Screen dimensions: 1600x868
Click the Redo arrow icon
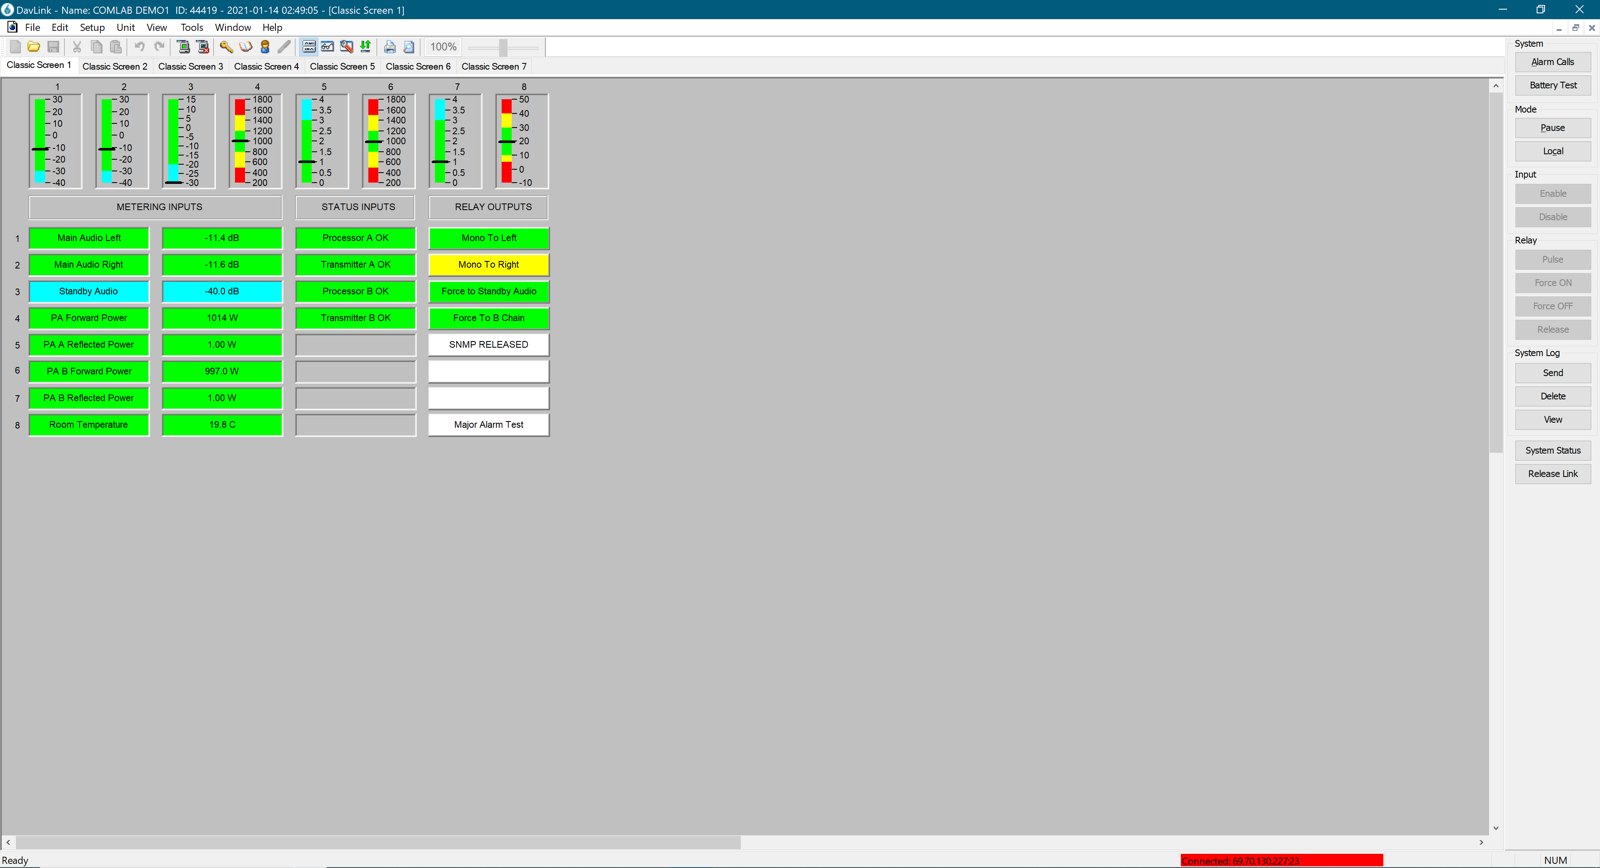point(158,47)
